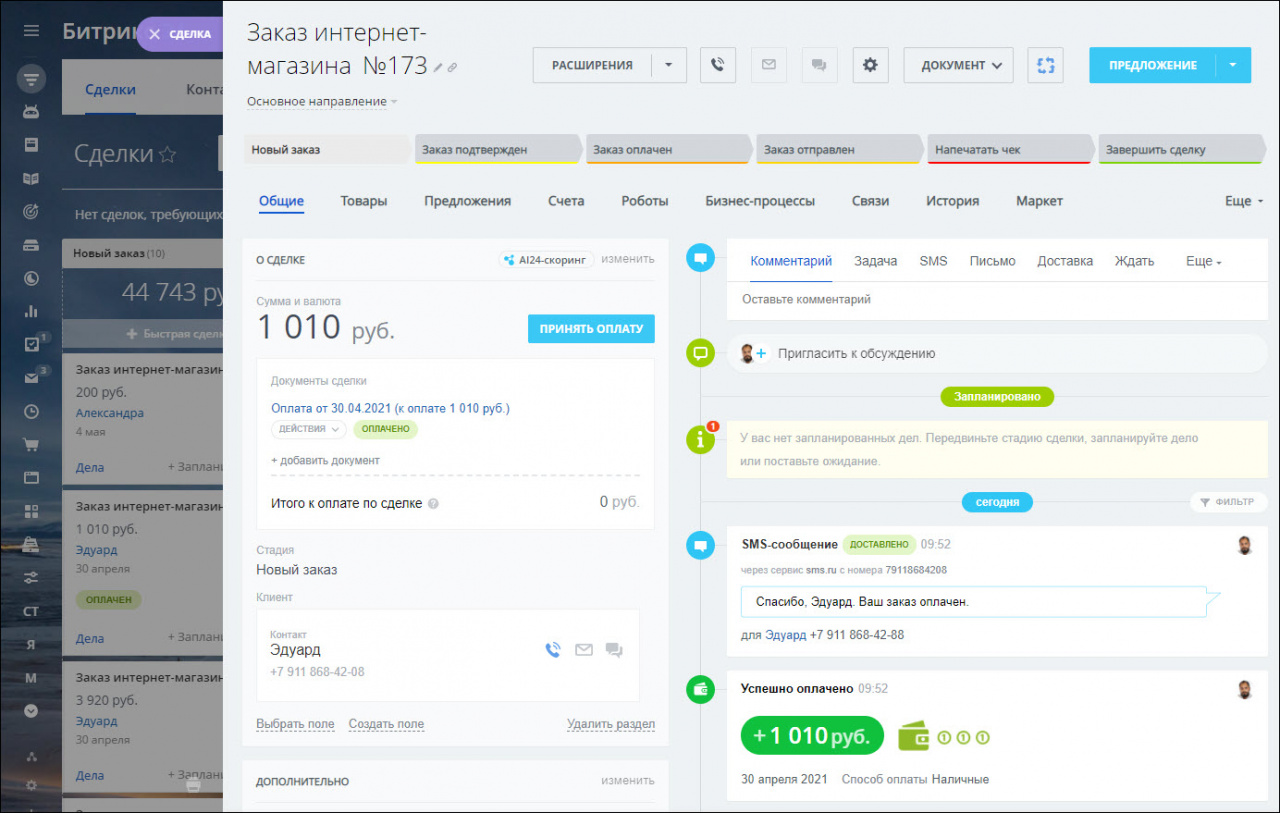Click the Расширения button
This screenshot has width=1280, height=813.
[592, 65]
